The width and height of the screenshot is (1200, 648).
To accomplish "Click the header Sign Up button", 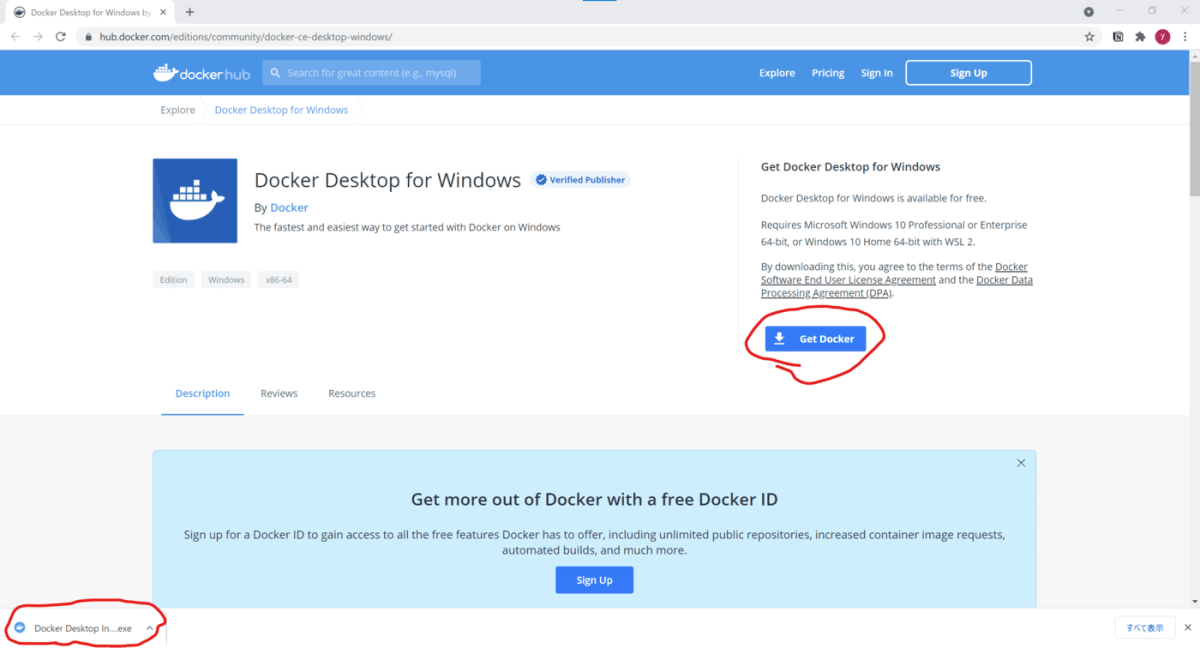I will click(968, 73).
